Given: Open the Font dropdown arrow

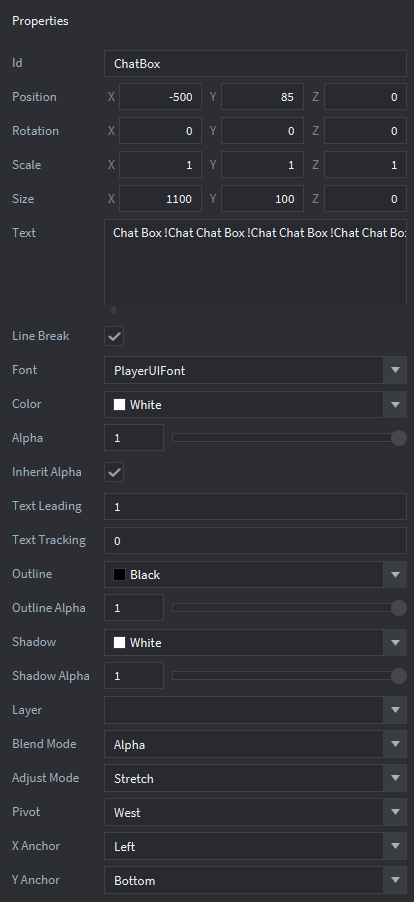Looking at the screenshot, I should click(395, 370).
